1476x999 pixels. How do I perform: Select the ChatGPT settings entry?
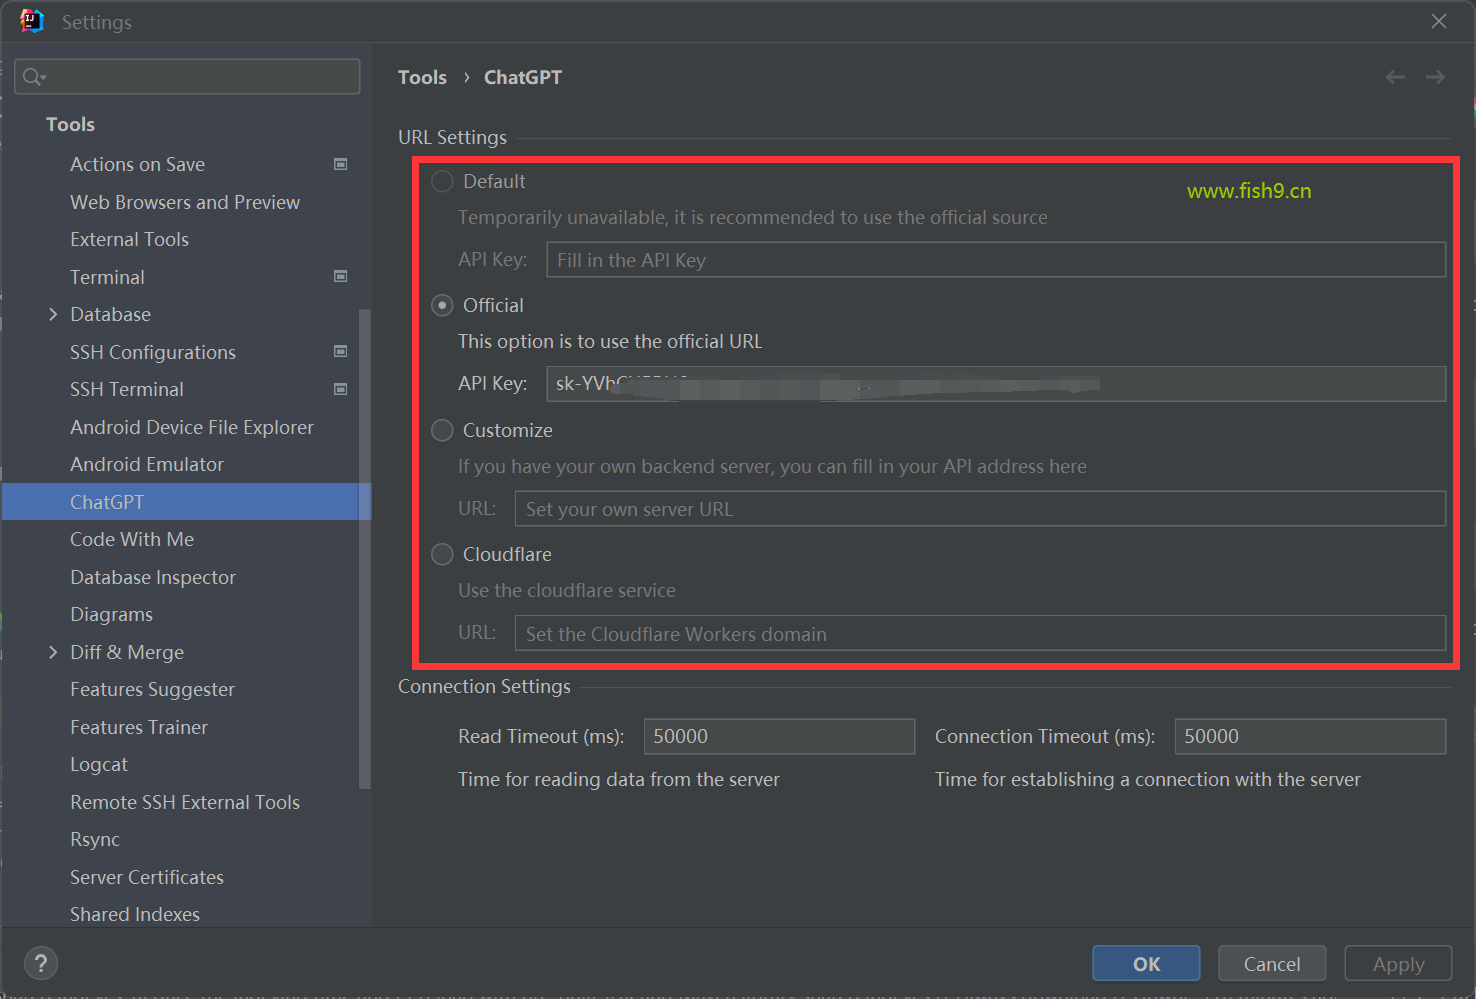(186, 502)
